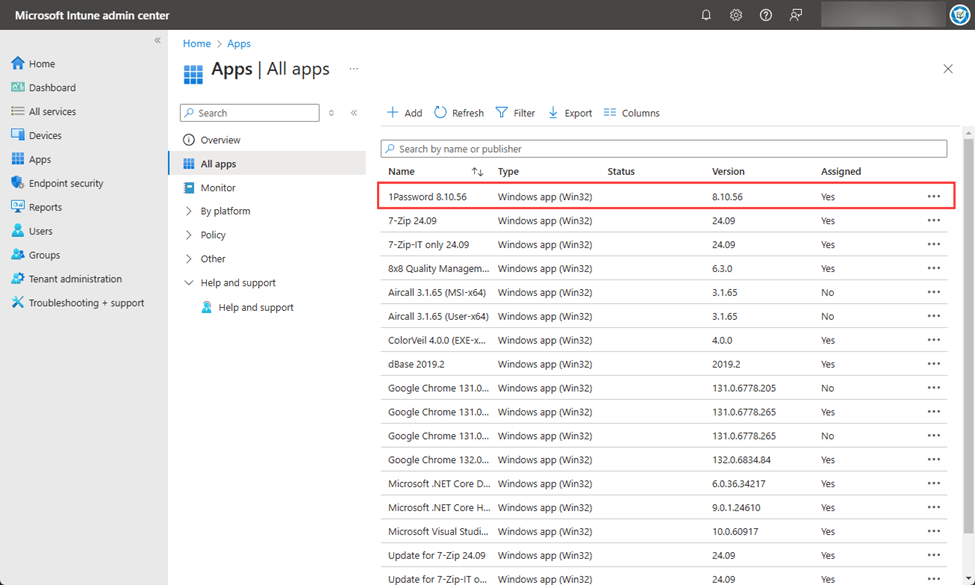This screenshot has width=975, height=585.
Task: Click the help question mark icon
Action: [766, 15]
